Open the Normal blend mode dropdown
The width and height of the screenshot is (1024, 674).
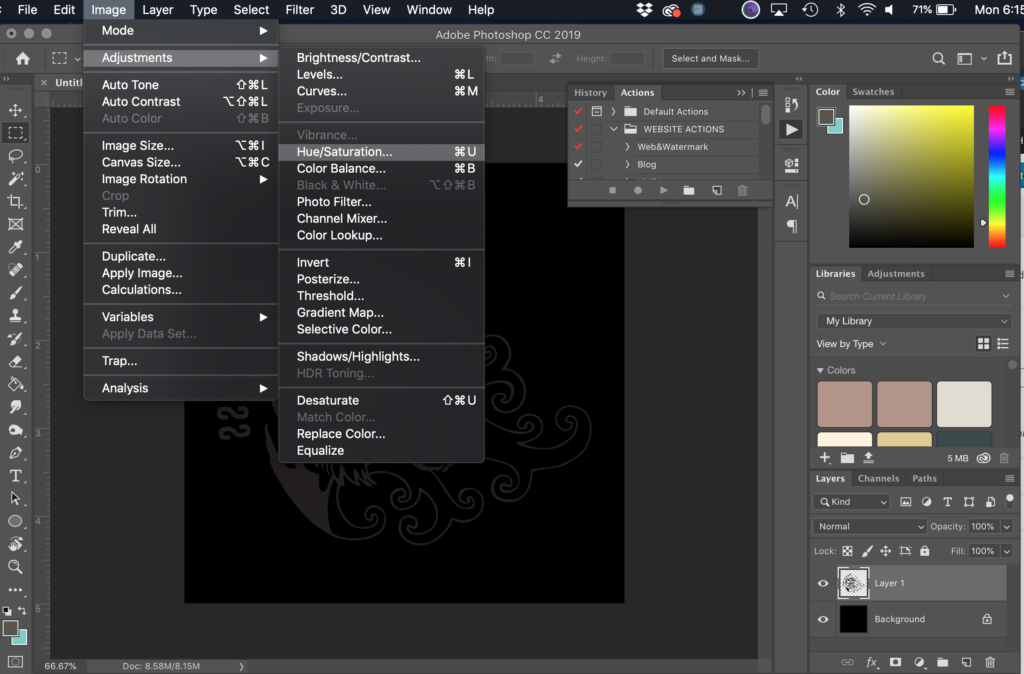(x=870, y=526)
